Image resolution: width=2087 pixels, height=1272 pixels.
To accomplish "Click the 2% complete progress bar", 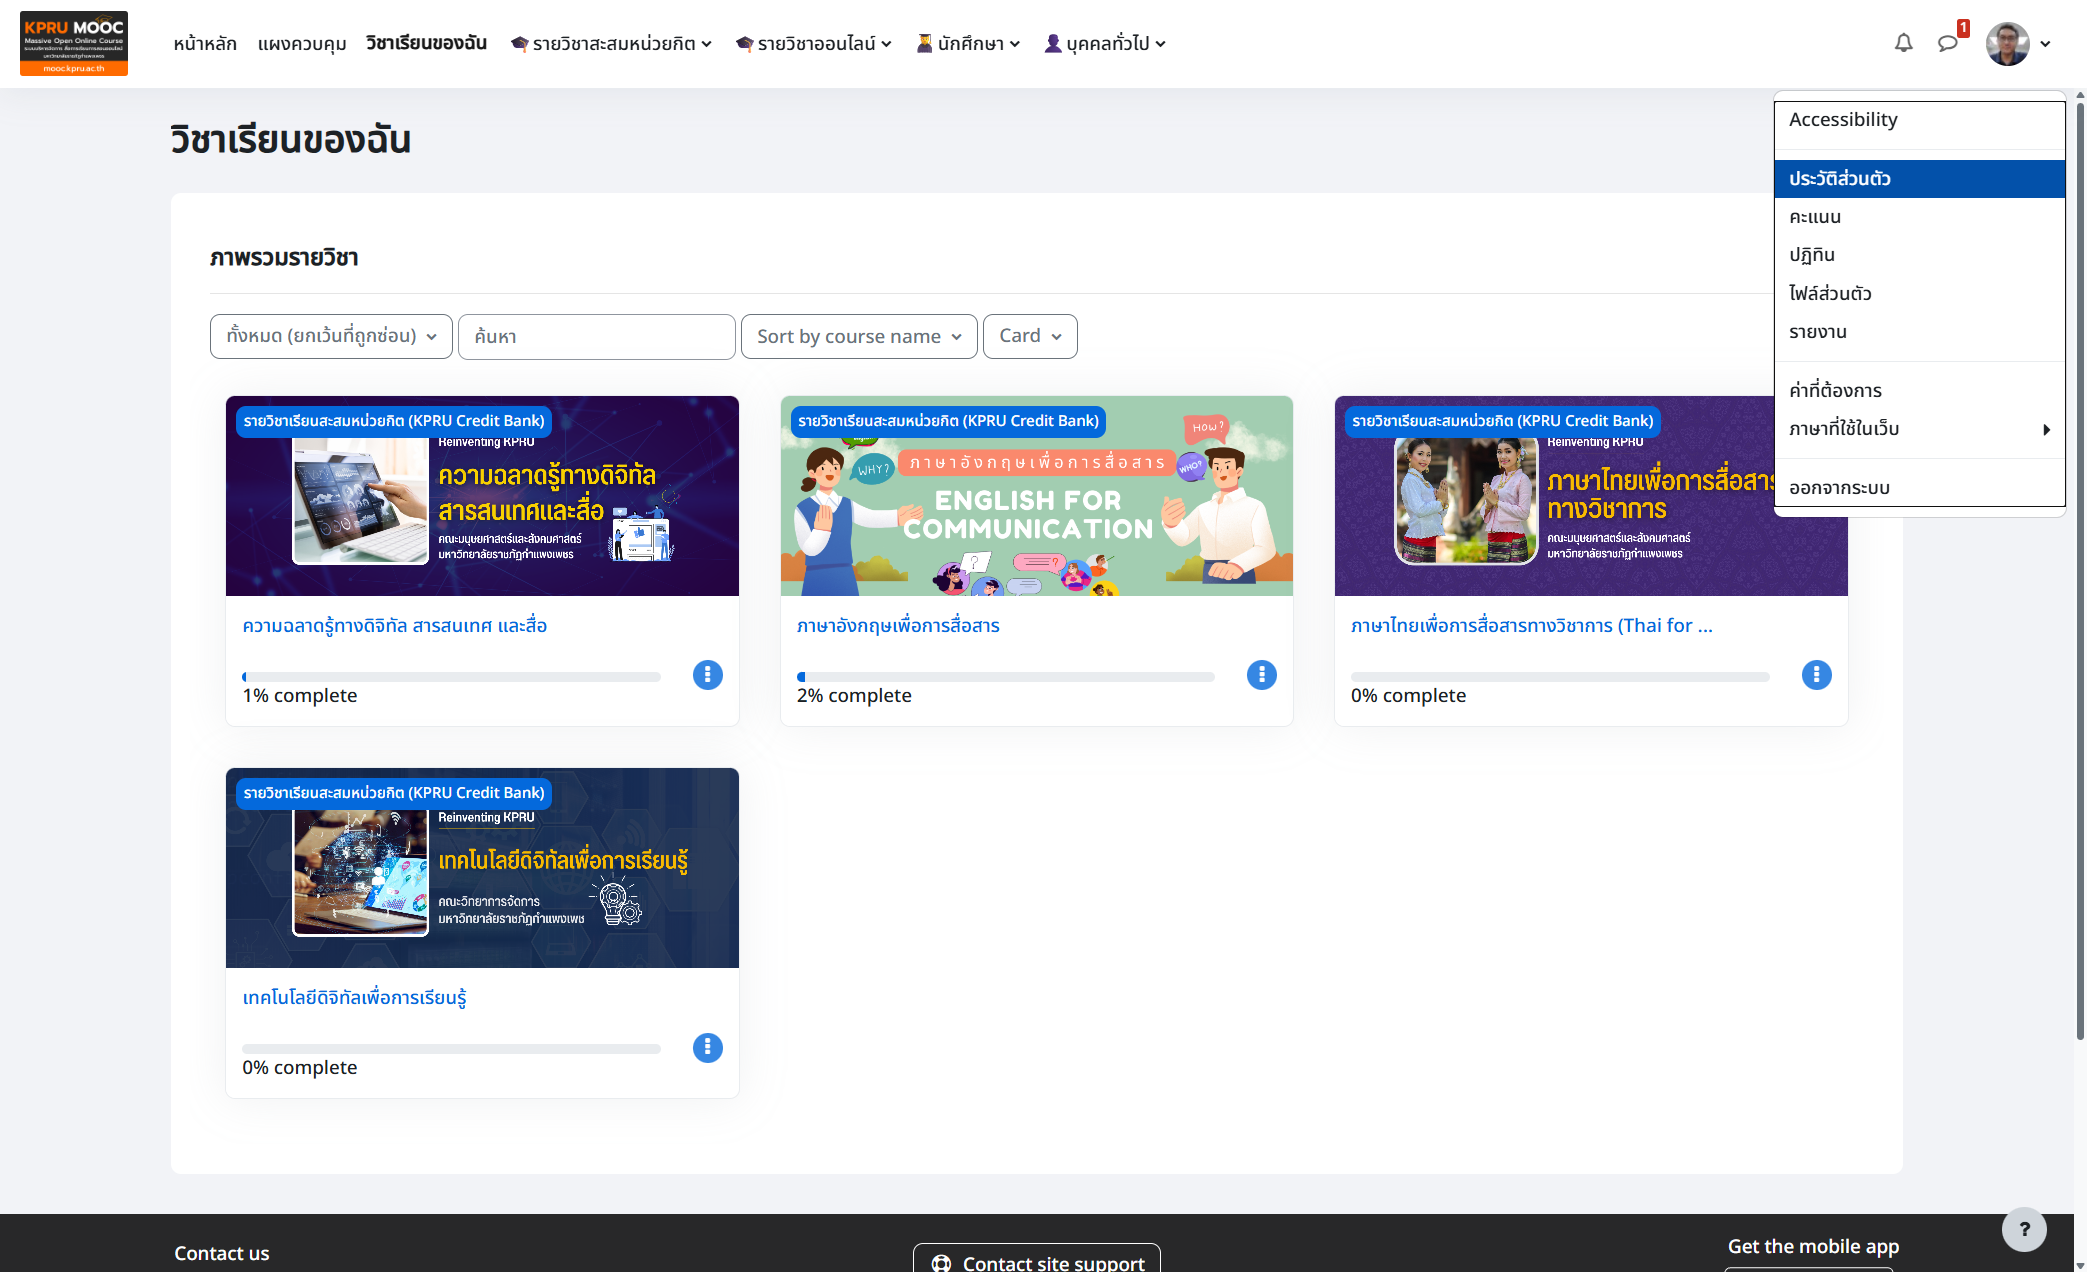I will coord(1005,677).
